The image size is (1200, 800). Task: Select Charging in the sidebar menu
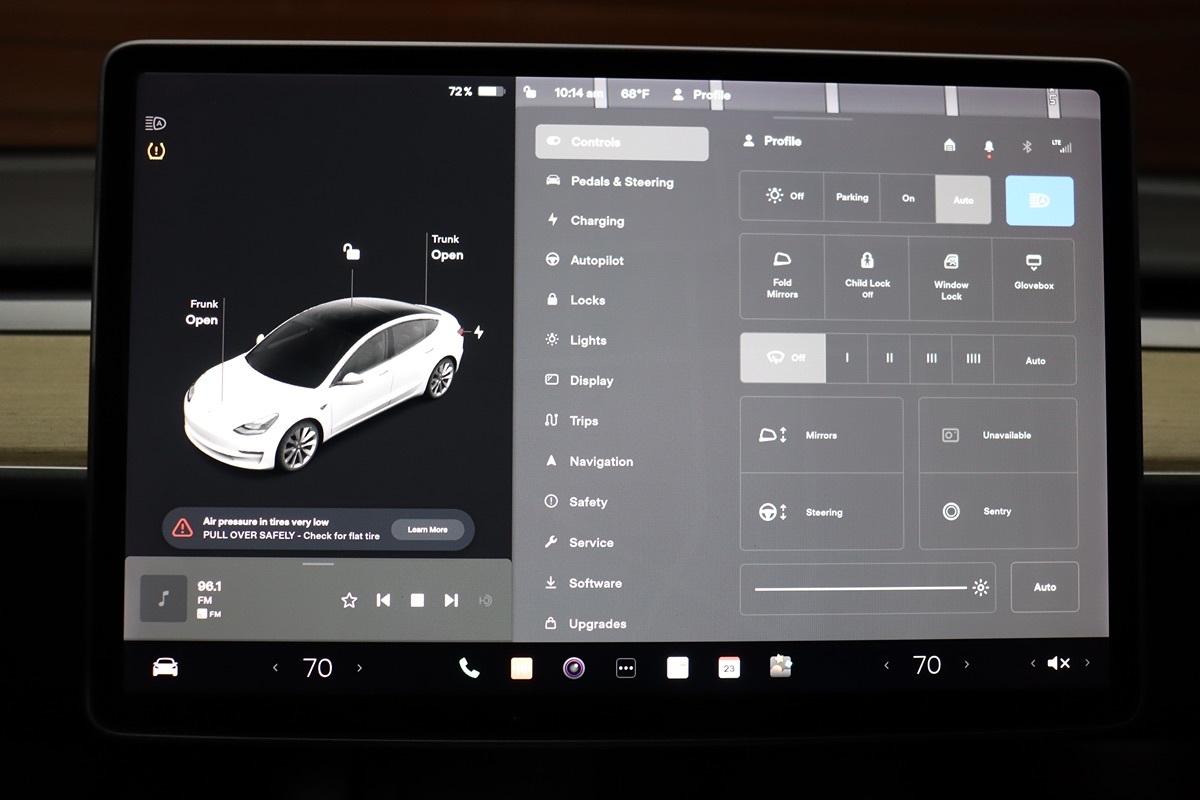pyautogui.click(x=597, y=221)
